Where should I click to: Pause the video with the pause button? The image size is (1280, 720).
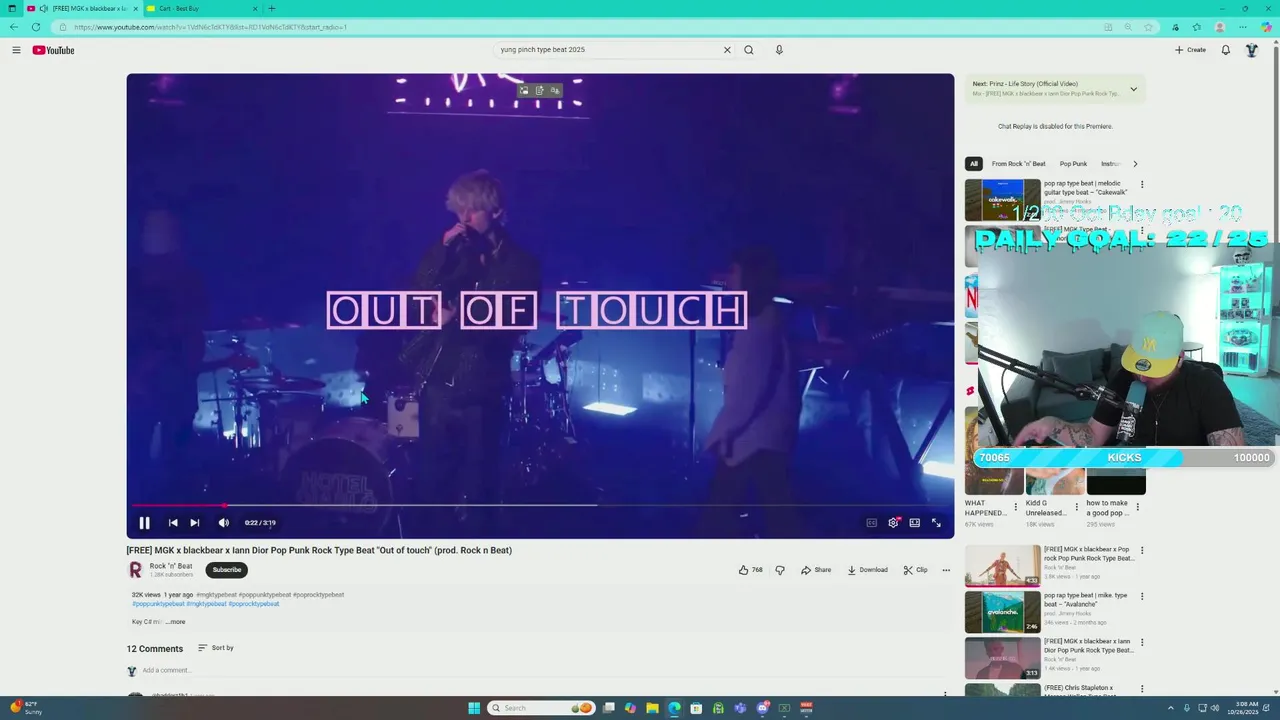[x=144, y=523]
